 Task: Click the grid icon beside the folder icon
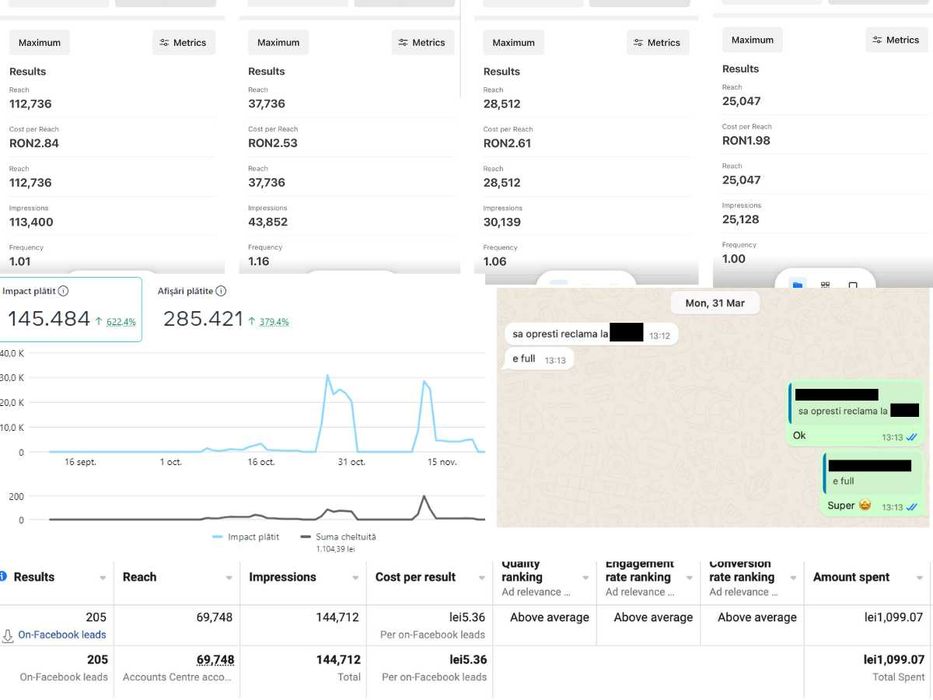pyautogui.click(x=825, y=285)
